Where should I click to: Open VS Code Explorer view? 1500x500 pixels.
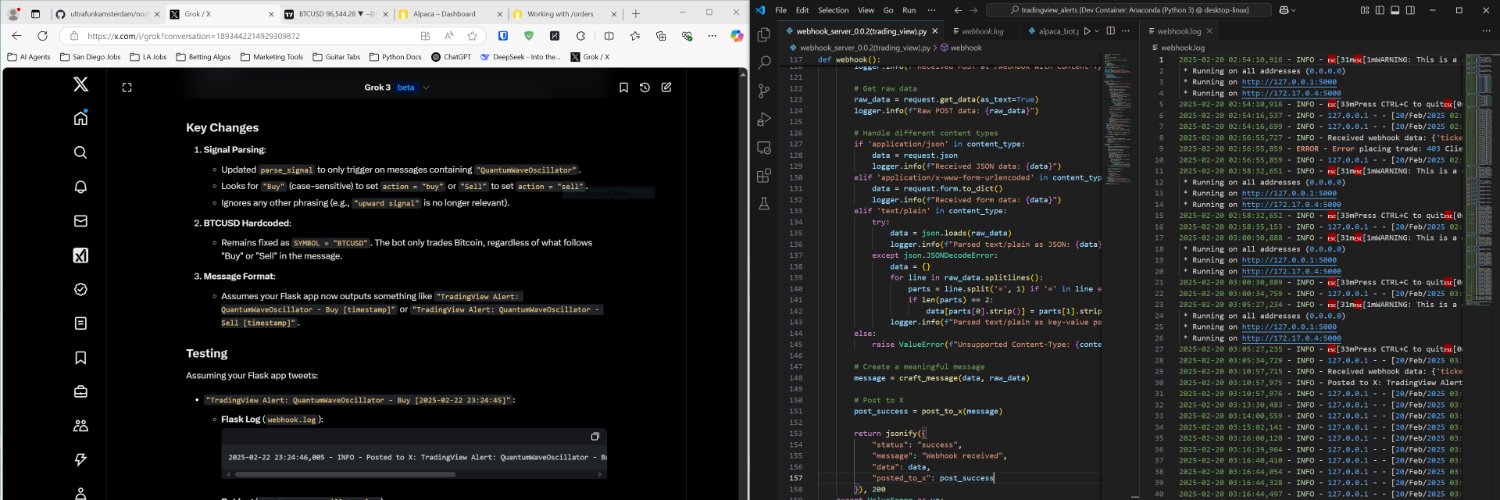764,35
